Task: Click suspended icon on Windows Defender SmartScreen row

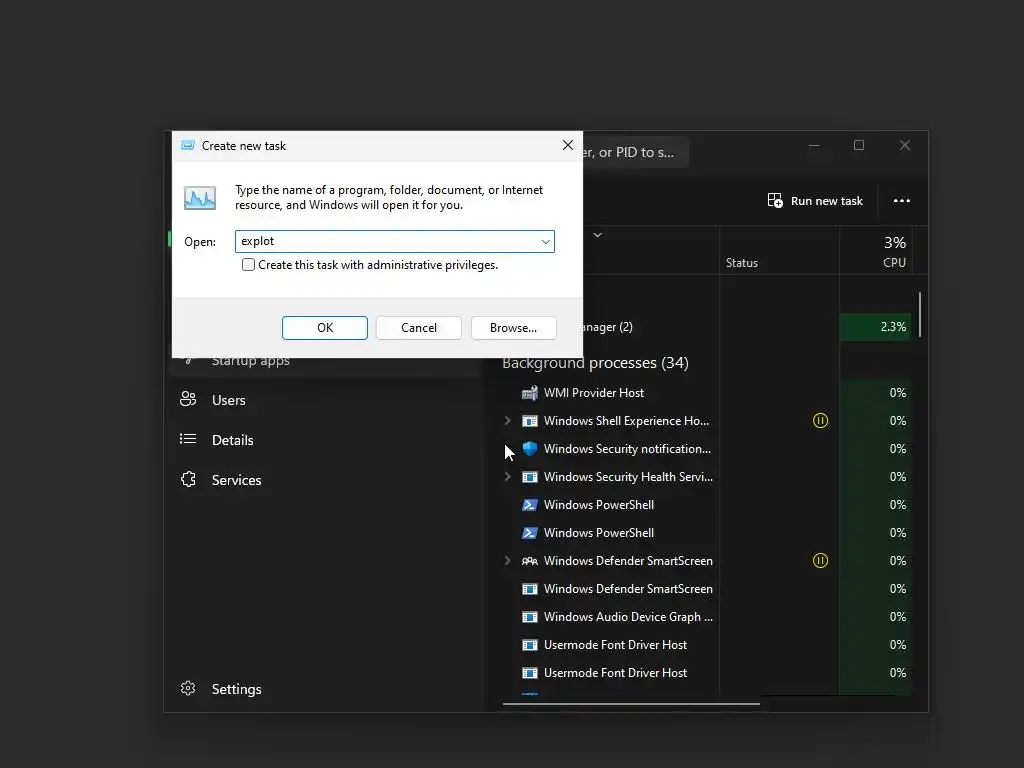Action: (820, 560)
